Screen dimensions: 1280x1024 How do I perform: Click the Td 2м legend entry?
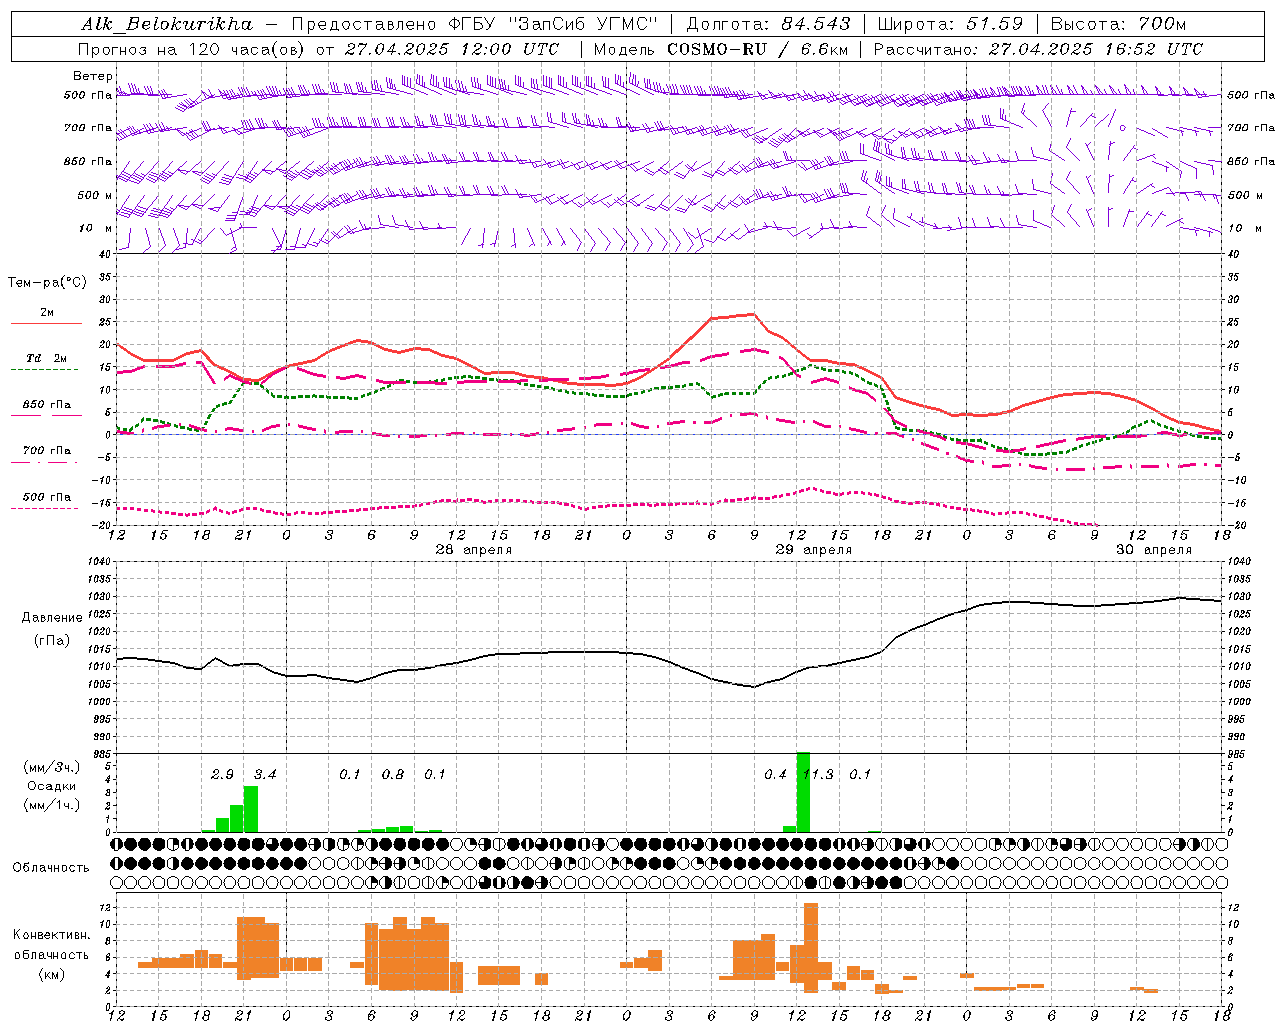(47, 358)
